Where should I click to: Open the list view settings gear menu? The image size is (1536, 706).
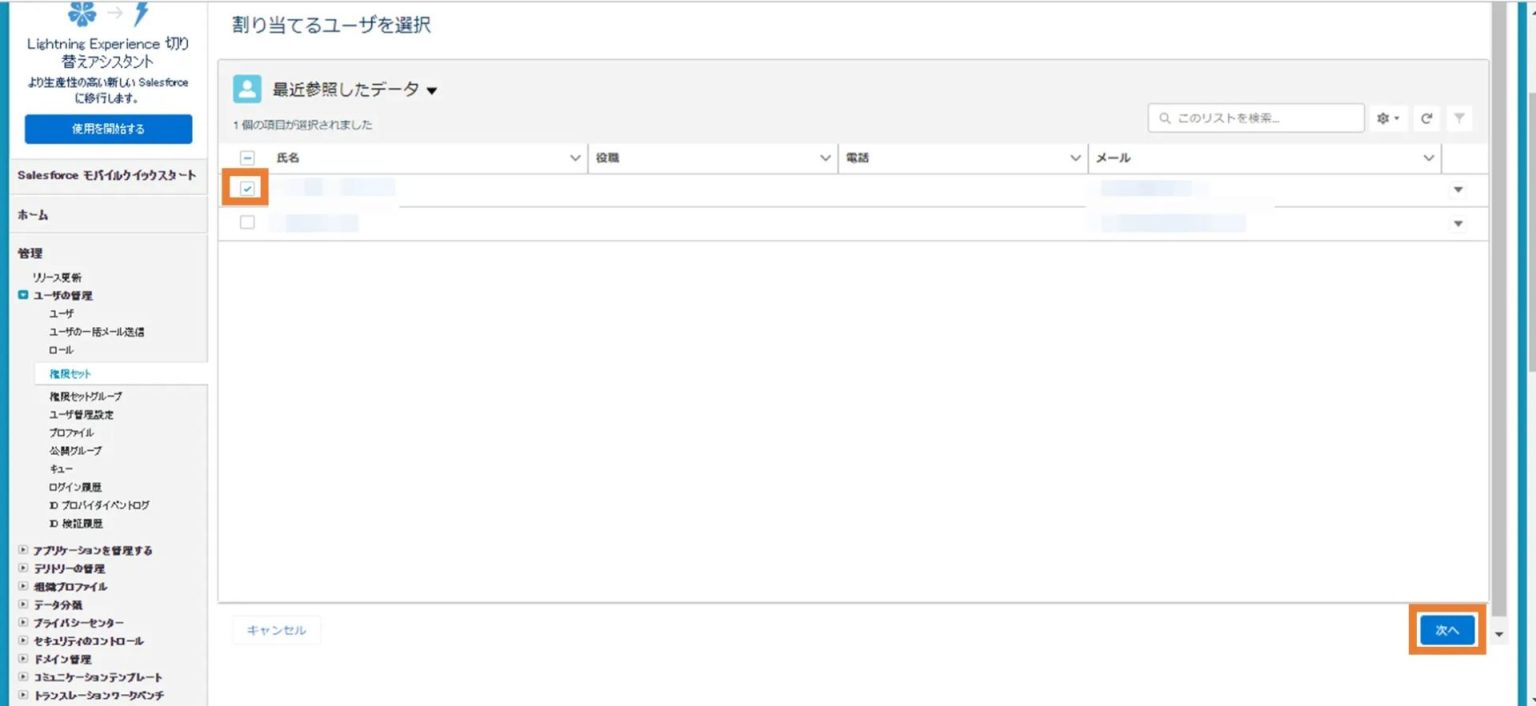click(x=1388, y=119)
